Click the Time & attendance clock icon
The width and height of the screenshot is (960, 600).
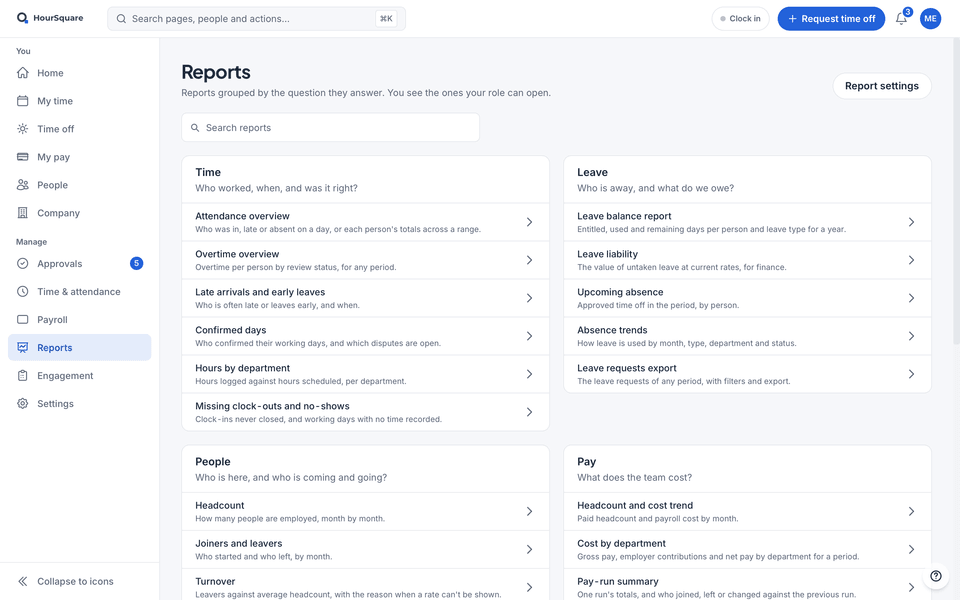click(23, 291)
